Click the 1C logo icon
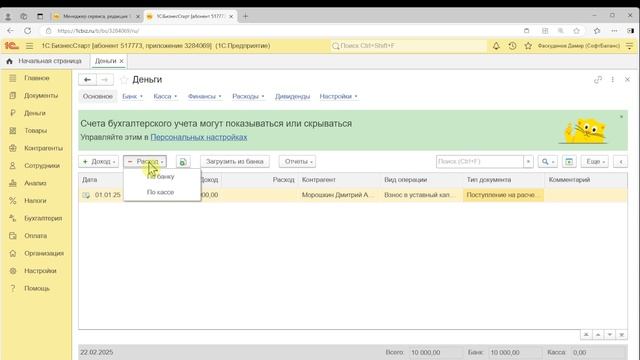 pyautogui.click(x=11, y=46)
